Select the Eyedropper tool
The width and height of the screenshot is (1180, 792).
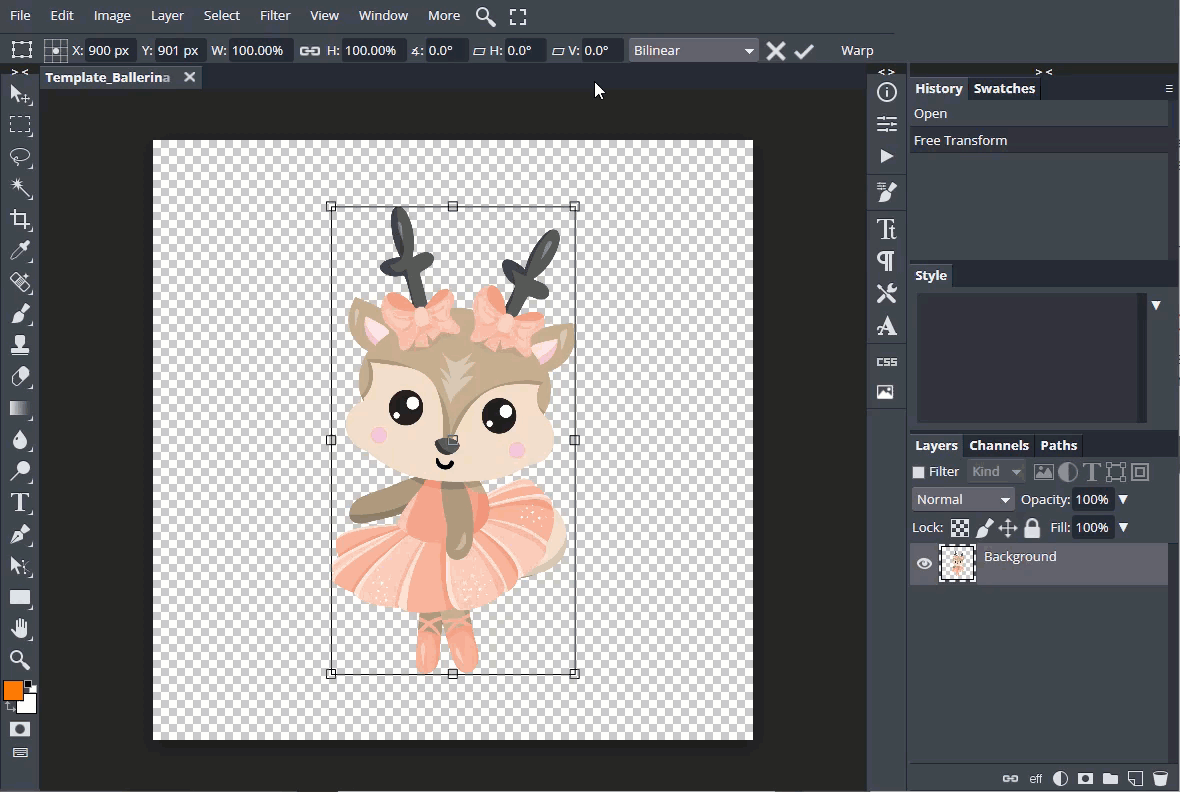coord(20,251)
